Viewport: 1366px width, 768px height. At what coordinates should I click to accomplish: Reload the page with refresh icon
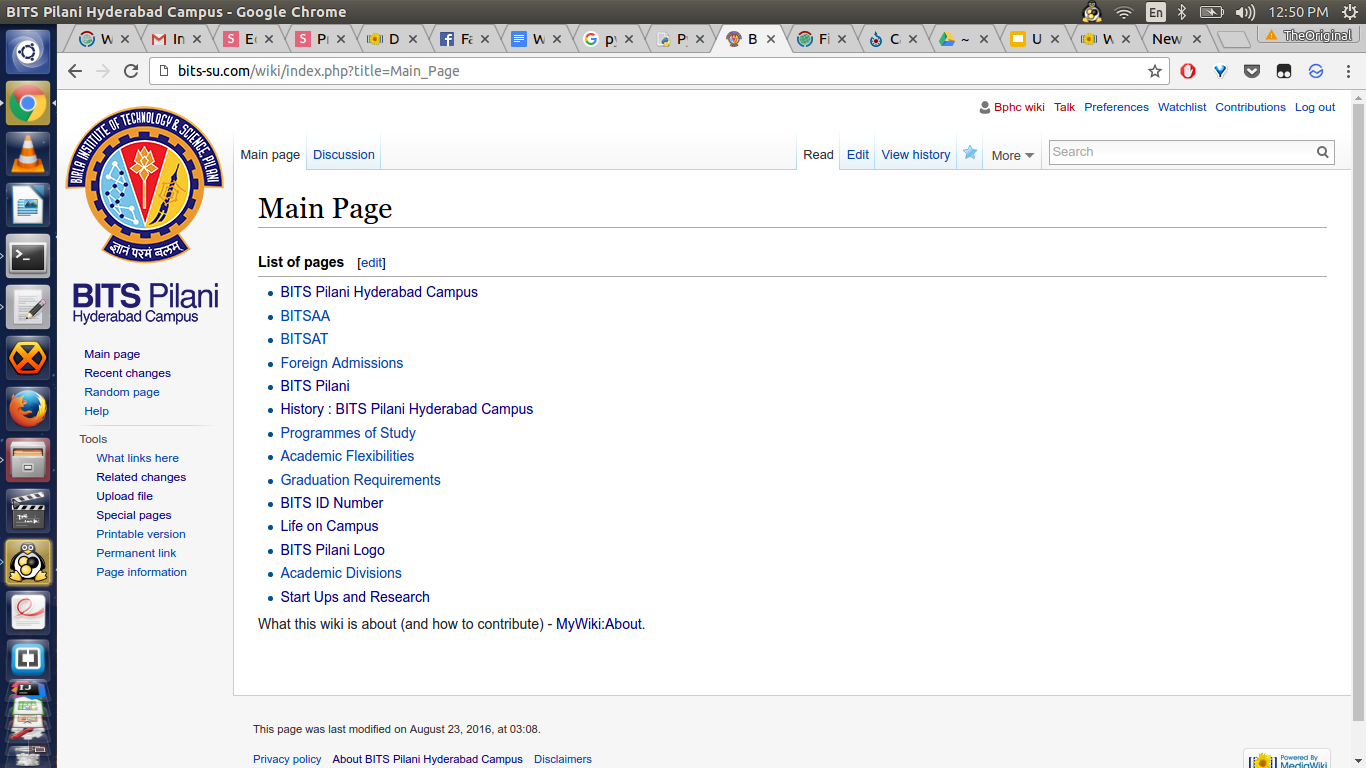click(131, 71)
